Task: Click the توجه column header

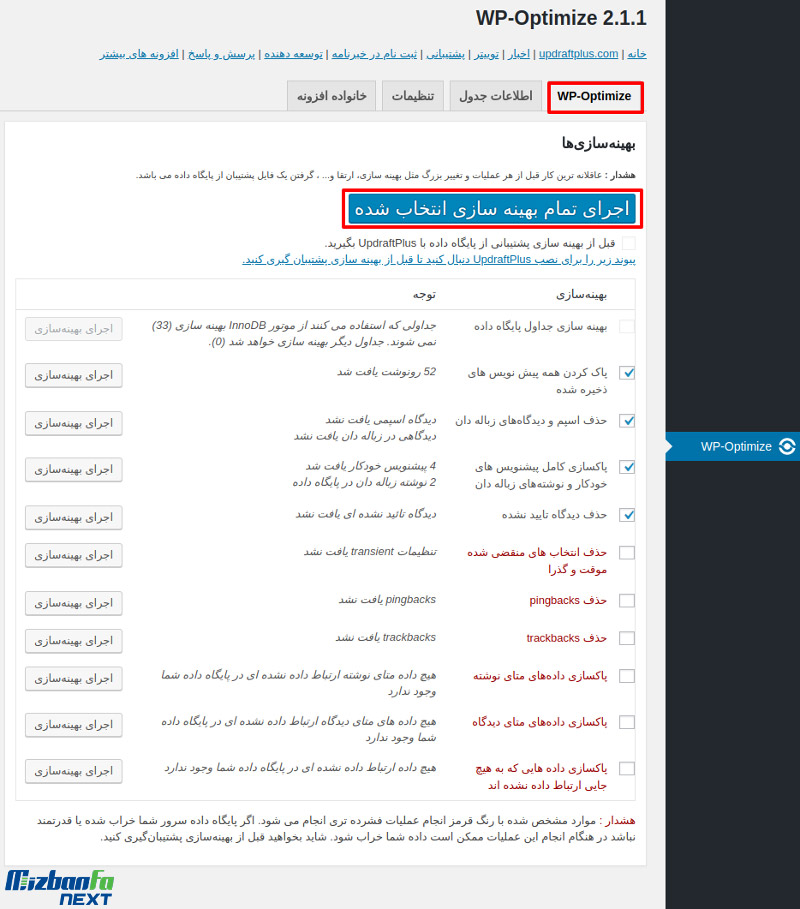Action: [424, 295]
